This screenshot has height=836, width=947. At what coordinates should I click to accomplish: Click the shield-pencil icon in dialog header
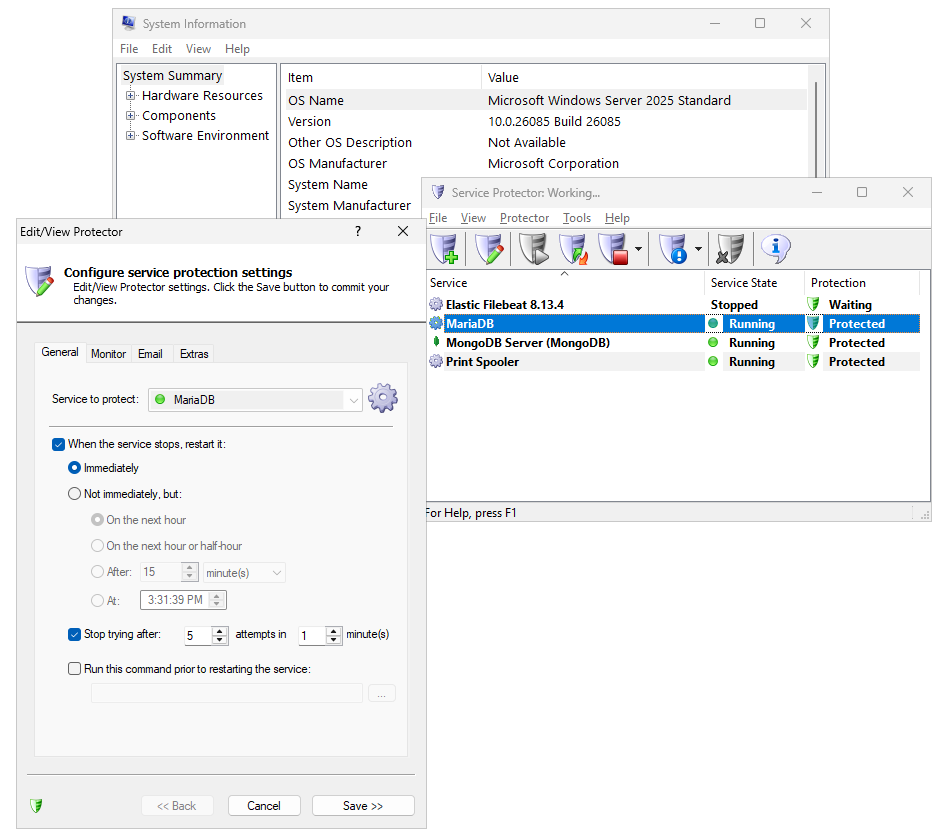(x=40, y=281)
